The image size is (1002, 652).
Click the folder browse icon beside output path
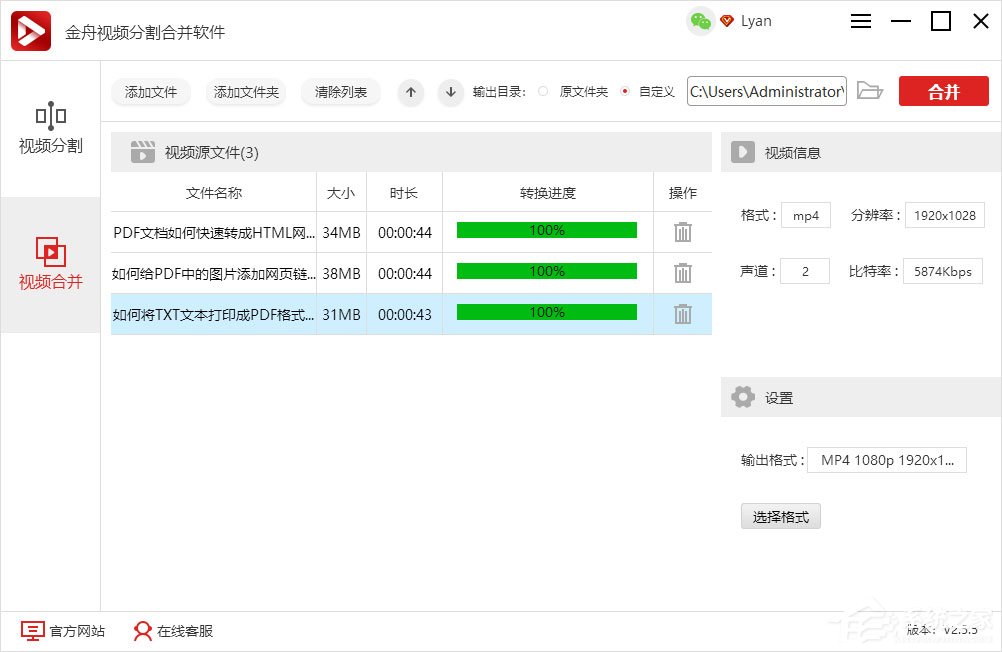tap(869, 90)
